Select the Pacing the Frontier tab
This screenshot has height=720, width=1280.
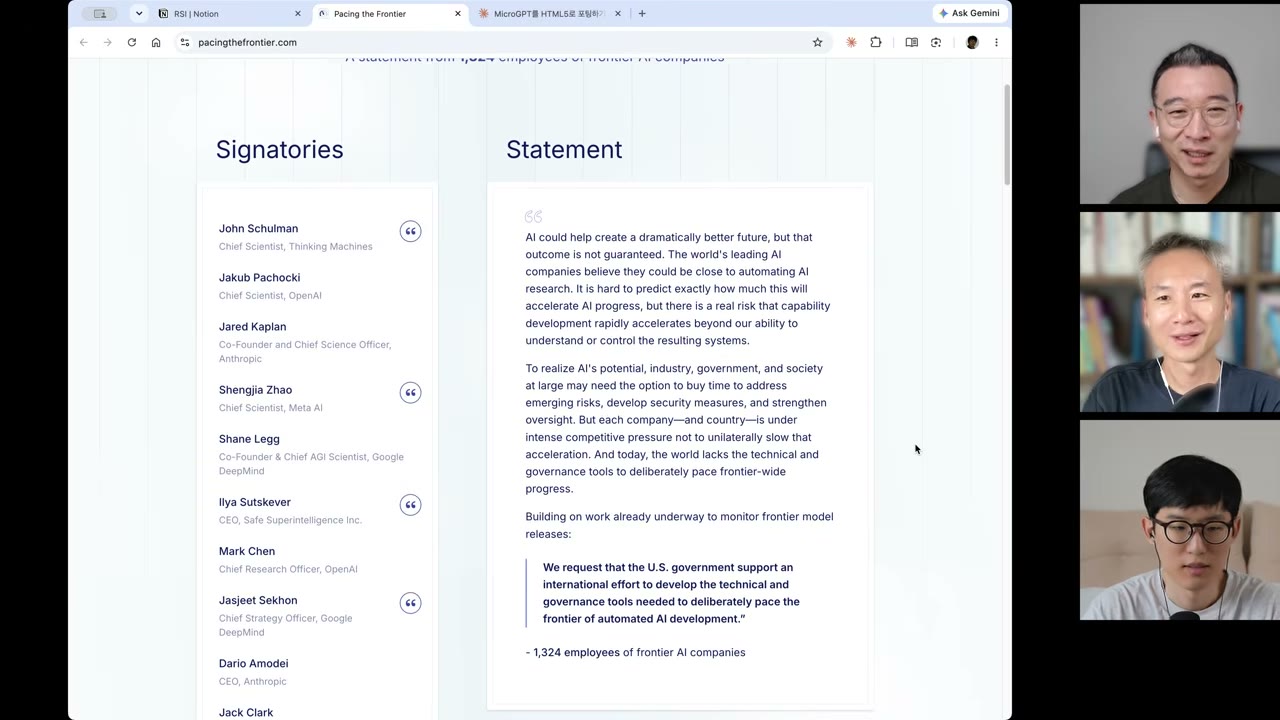(390, 13)
